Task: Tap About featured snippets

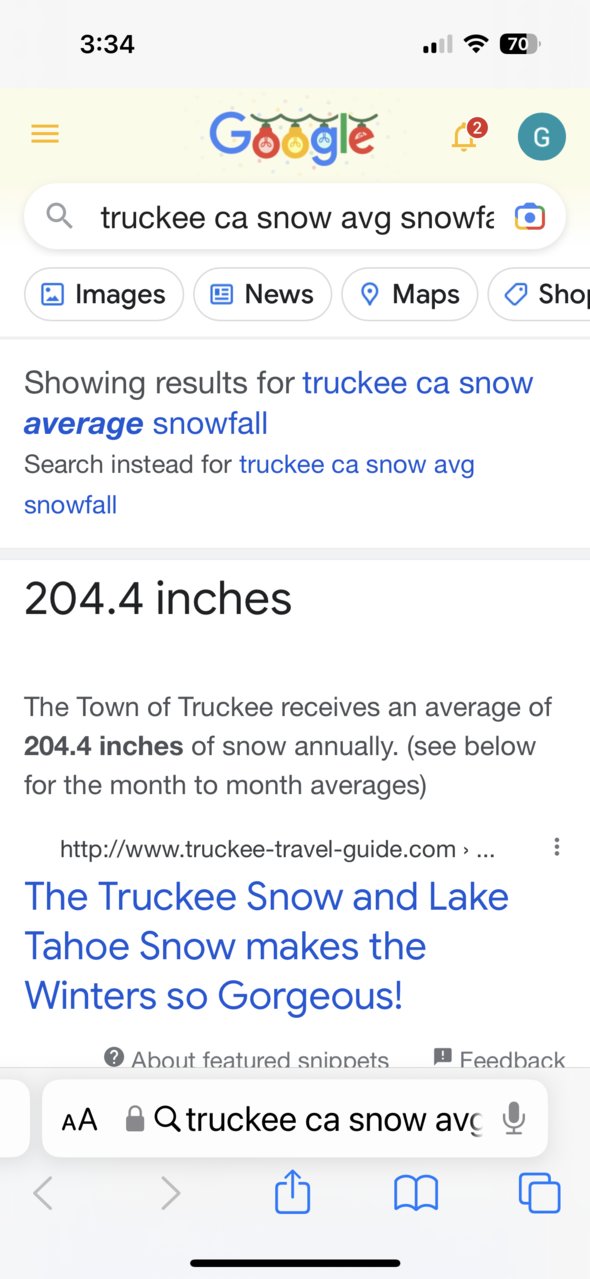Action: coord(246,1059)
